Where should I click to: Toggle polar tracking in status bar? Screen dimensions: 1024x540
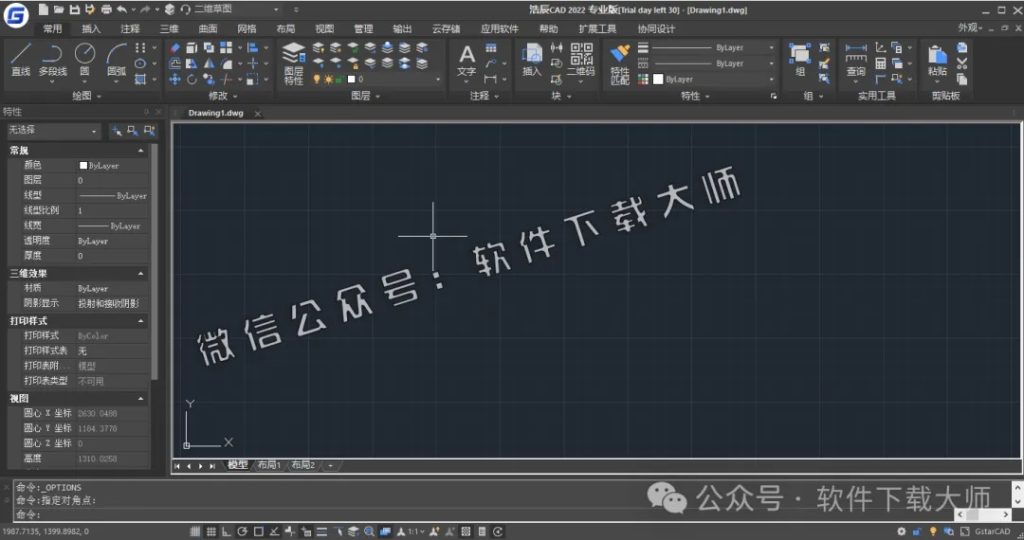click(242, 532)
